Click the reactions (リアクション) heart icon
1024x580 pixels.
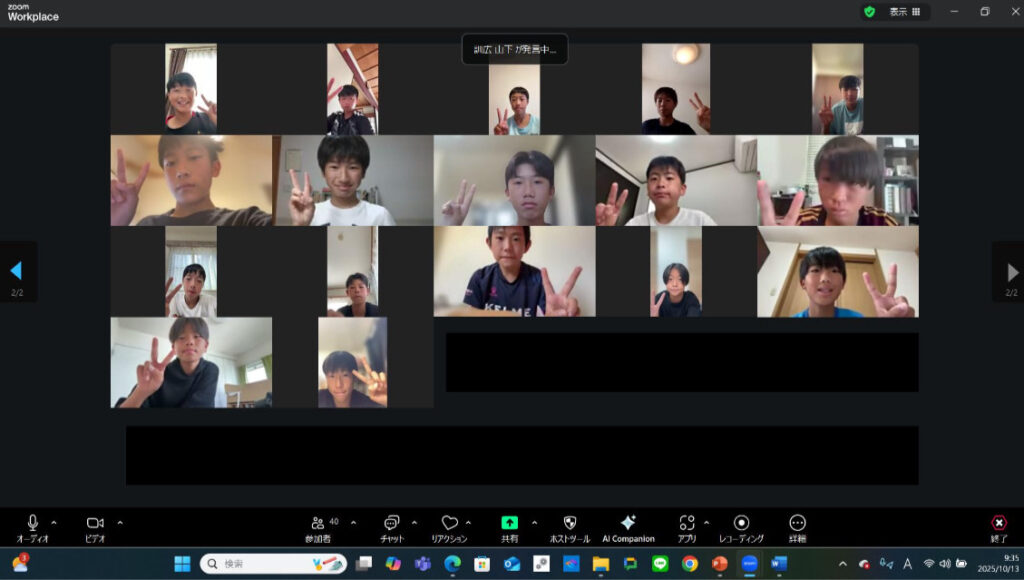[449, 524]
